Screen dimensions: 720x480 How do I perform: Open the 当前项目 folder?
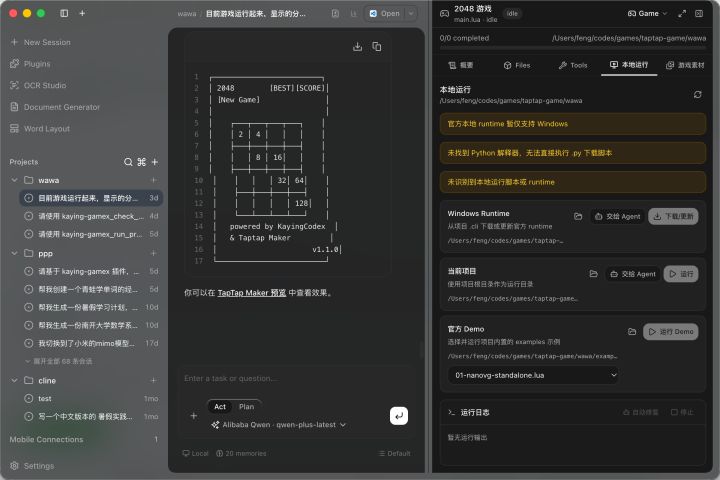[x=593, y=274]
